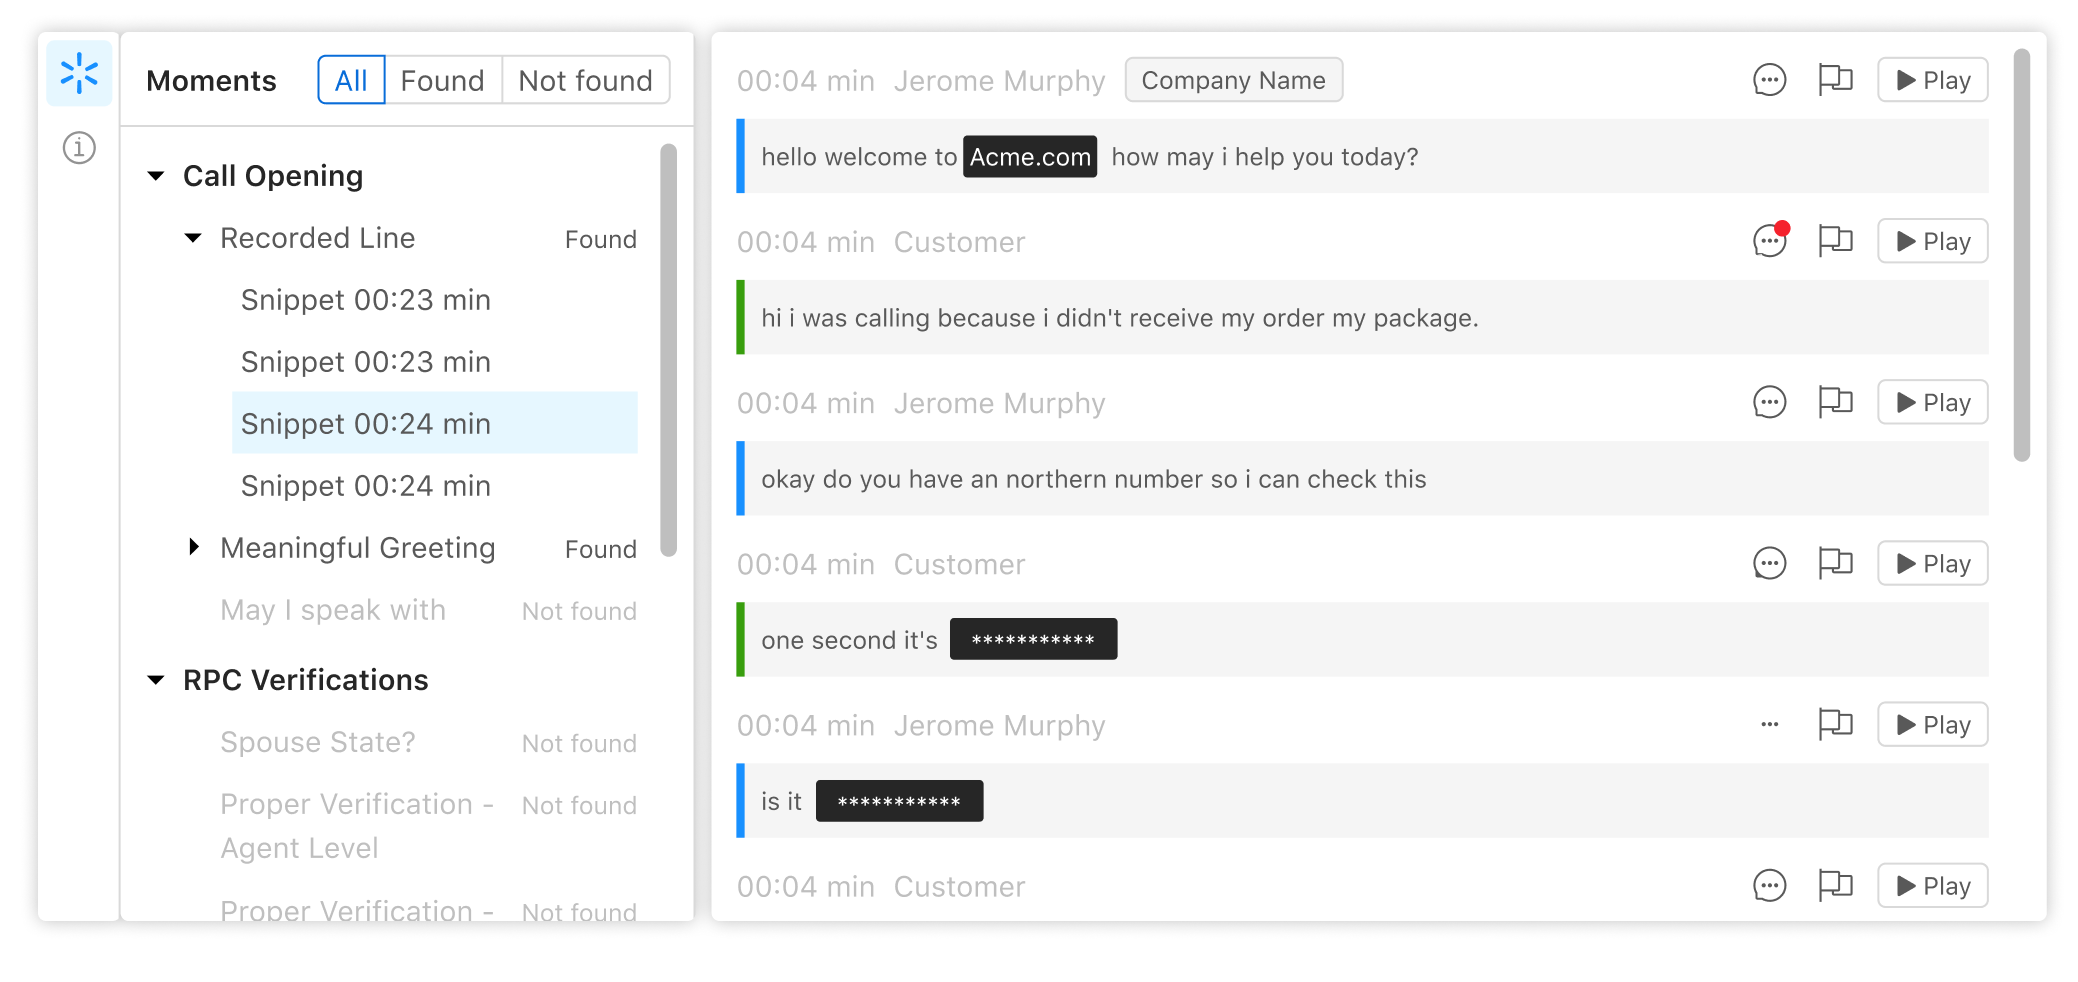
Task: Open the info icon in sidebar
Action: tap(79, 148)
